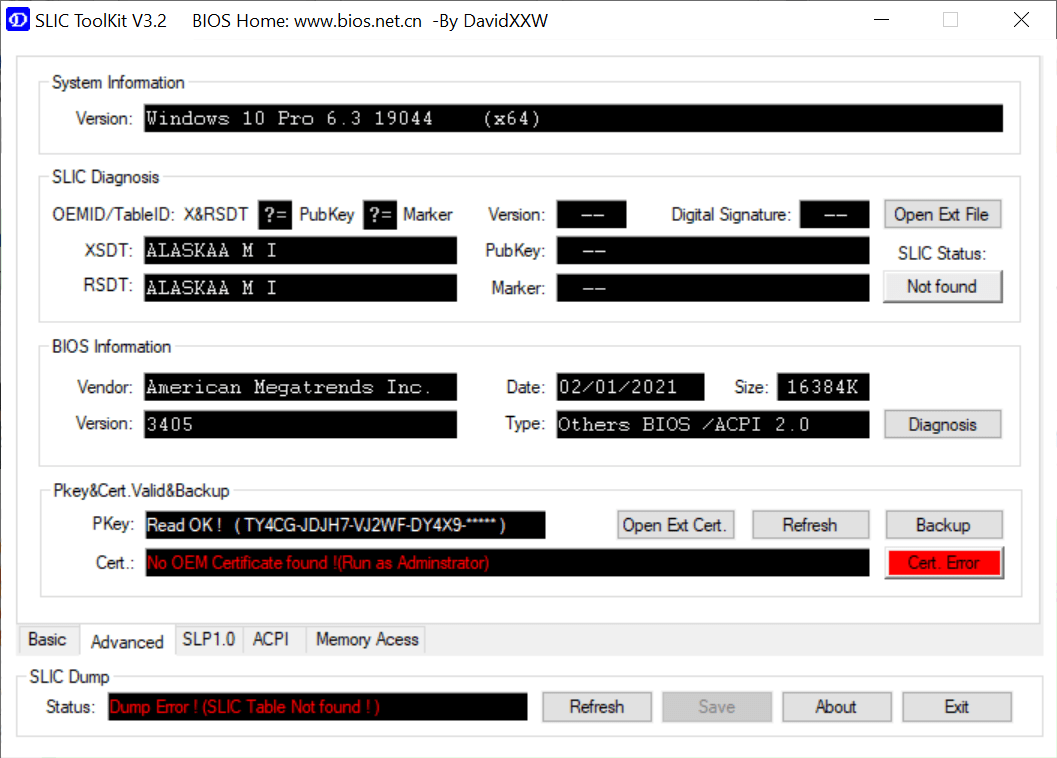This screenshot has width=1057, height=758.
Task: Select the Advanced tab
Action: tap(127, 641)
